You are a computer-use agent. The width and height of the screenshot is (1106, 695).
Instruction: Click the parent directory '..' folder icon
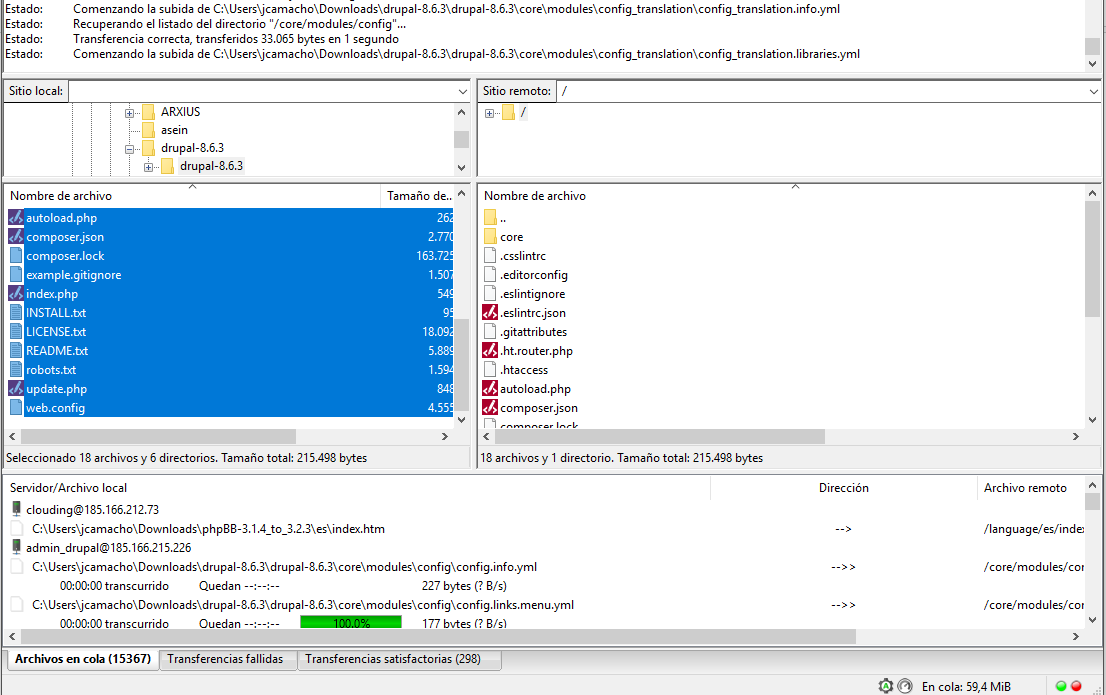pos(490,217)
